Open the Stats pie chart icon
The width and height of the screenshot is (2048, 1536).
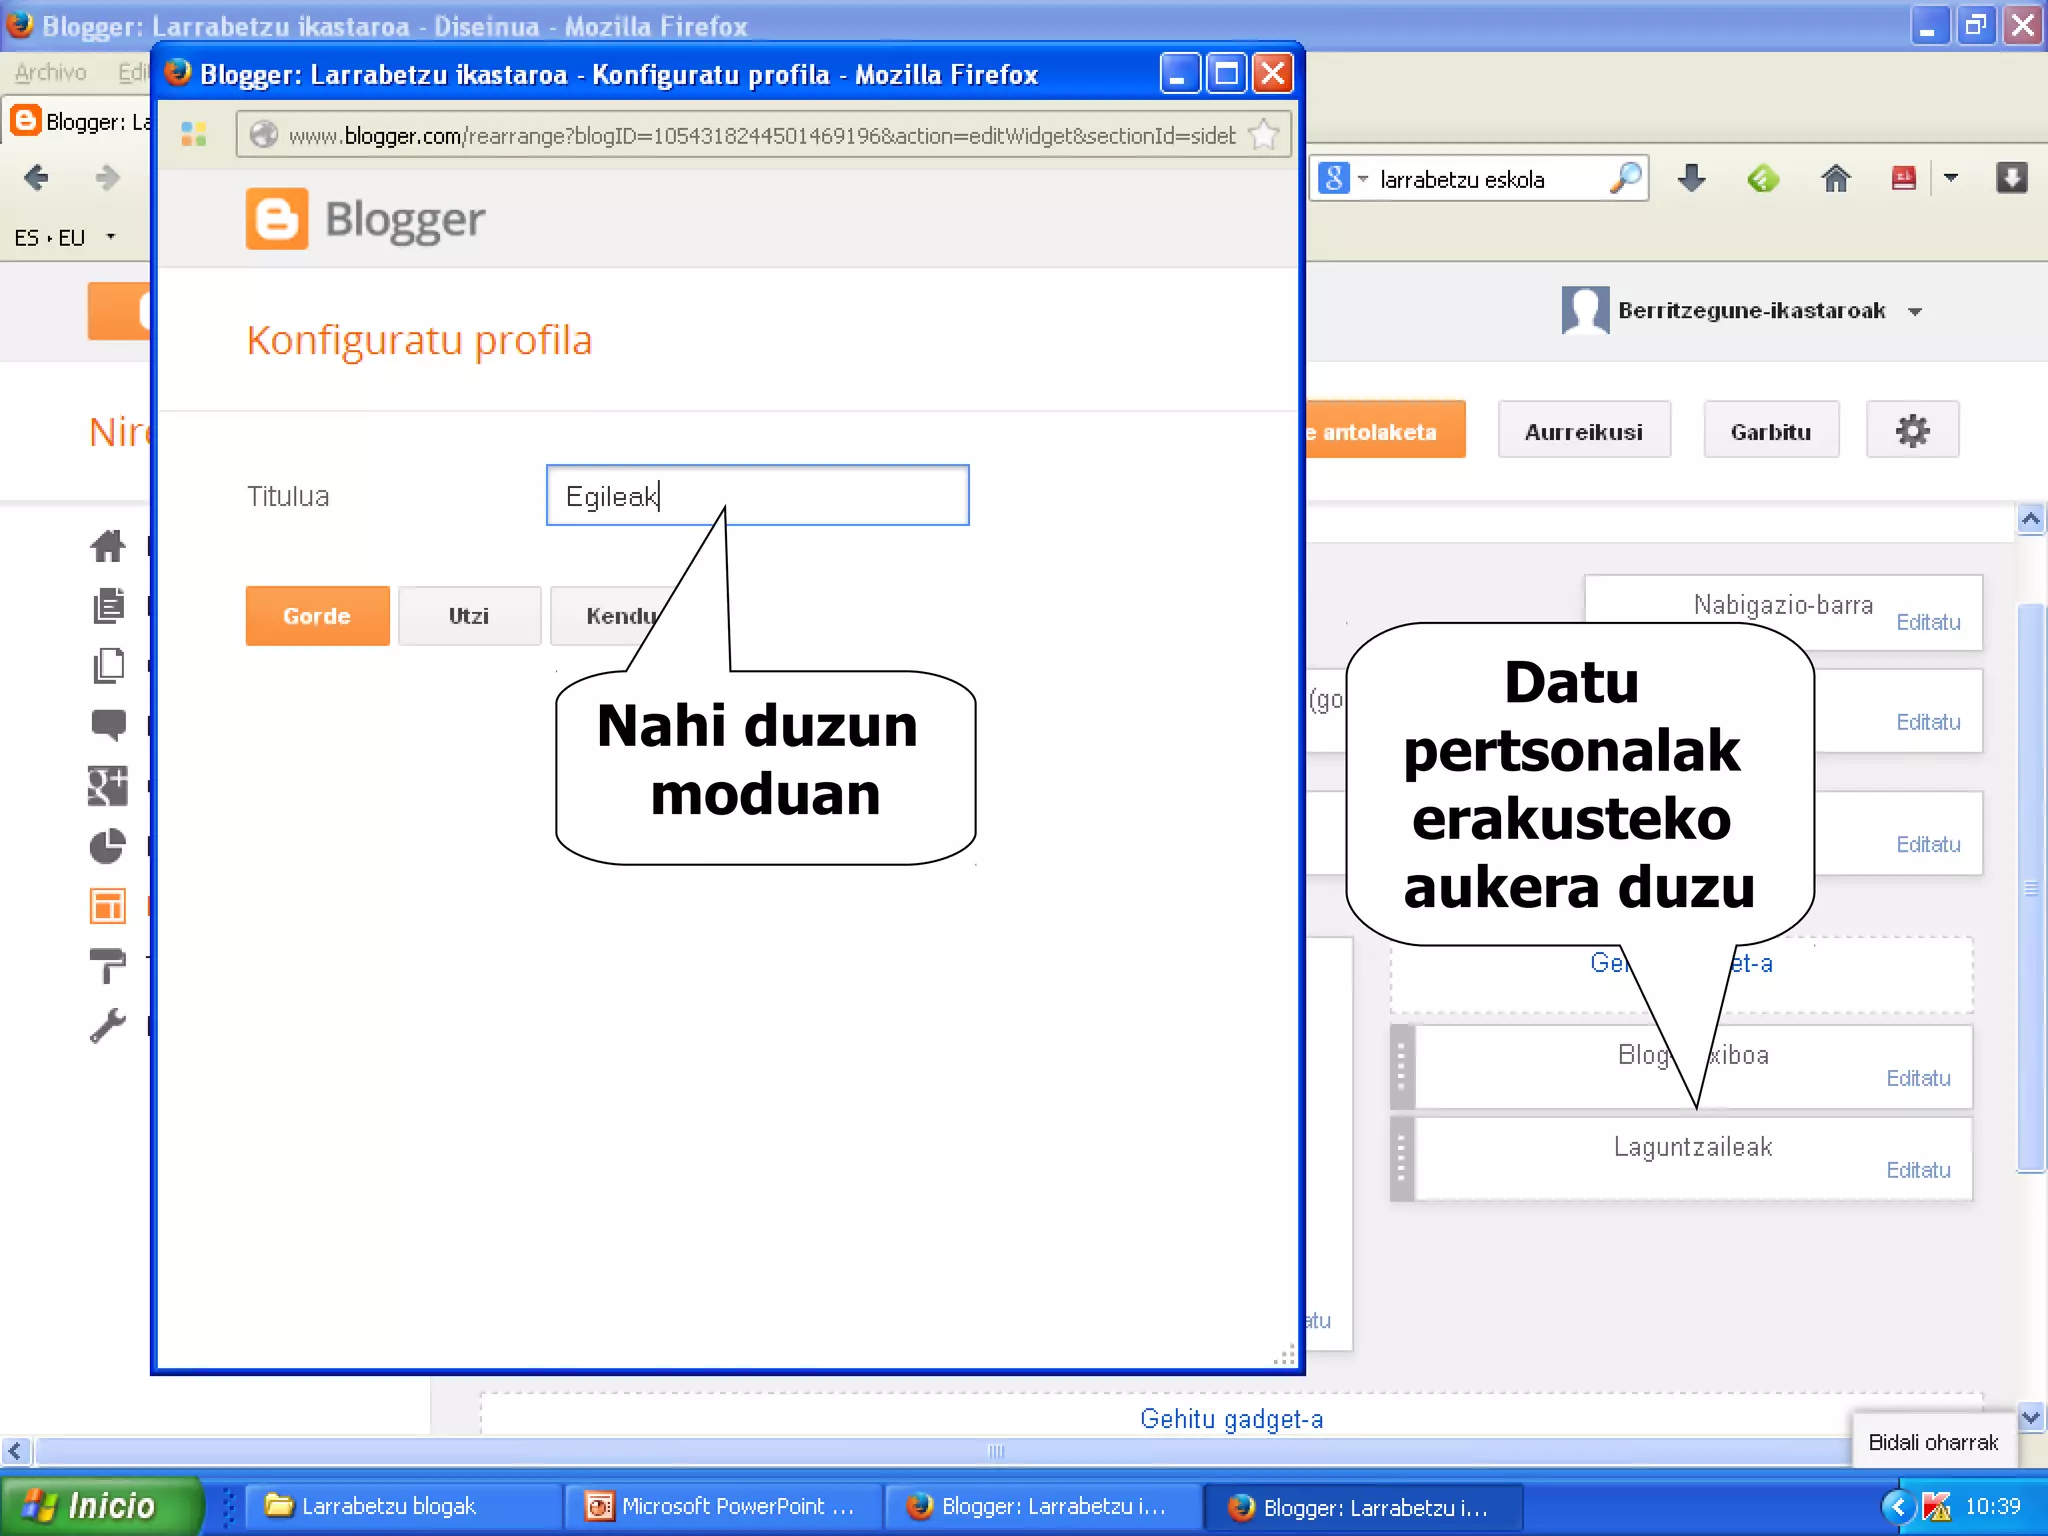point(108,846)
